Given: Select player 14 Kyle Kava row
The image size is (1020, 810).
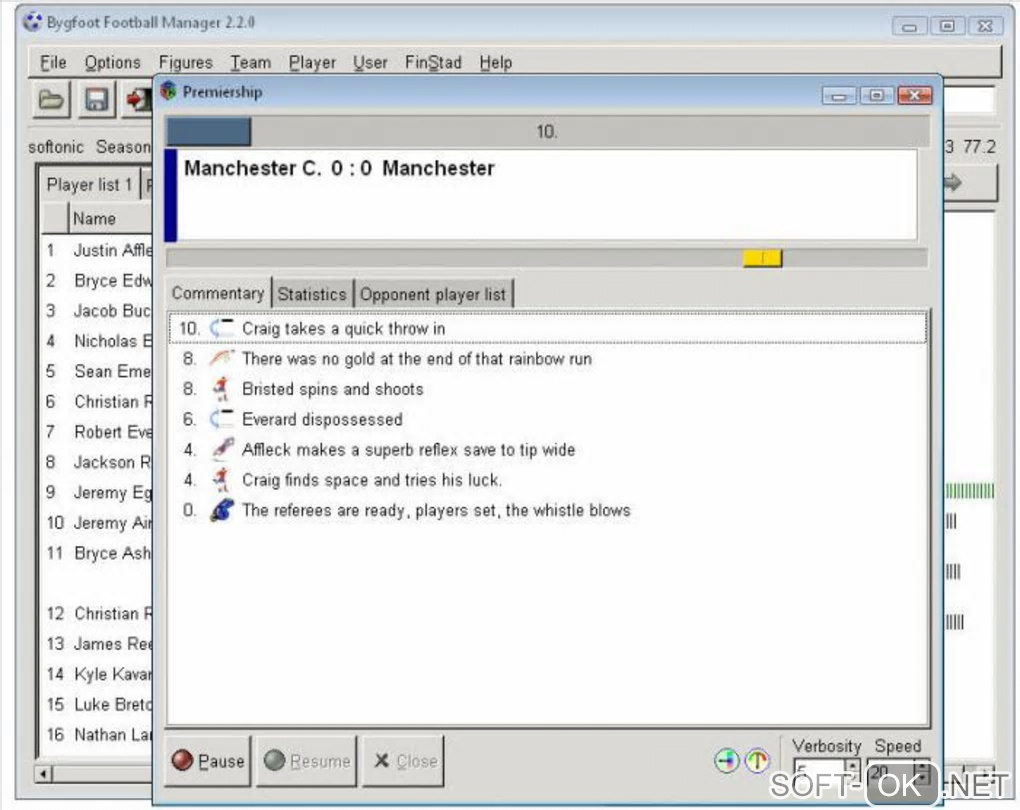Looking at the screenshot, I should [98, 674].
